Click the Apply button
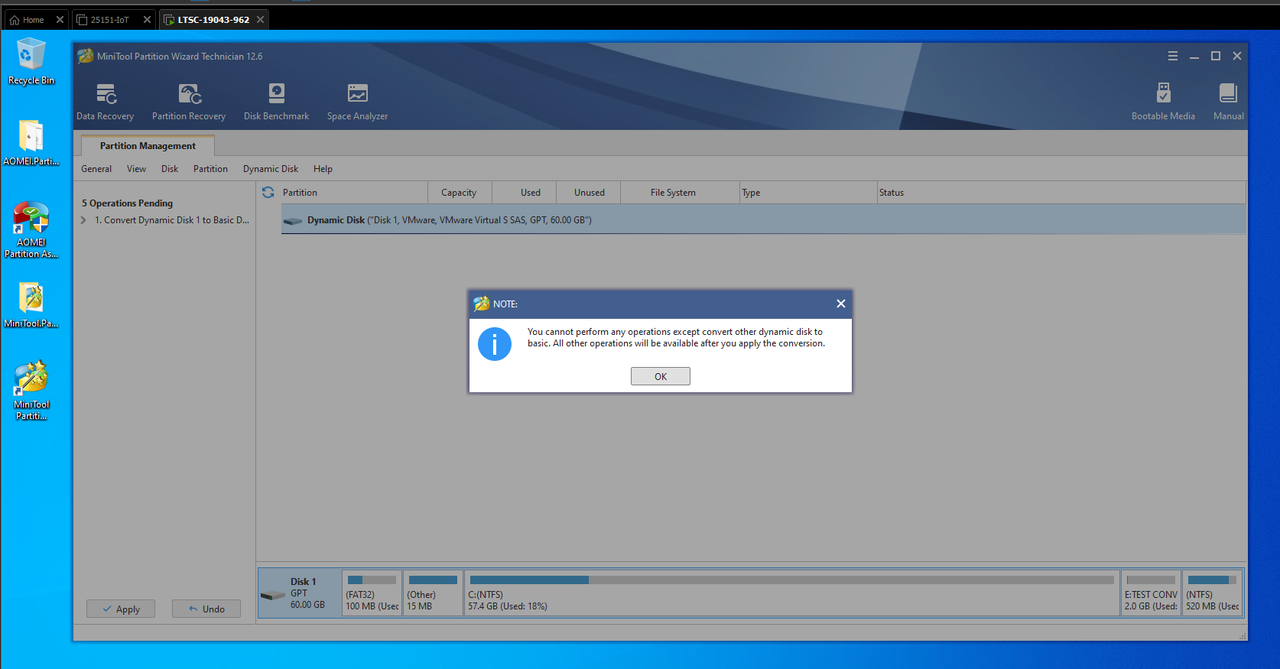 click(x=120, y=609)
